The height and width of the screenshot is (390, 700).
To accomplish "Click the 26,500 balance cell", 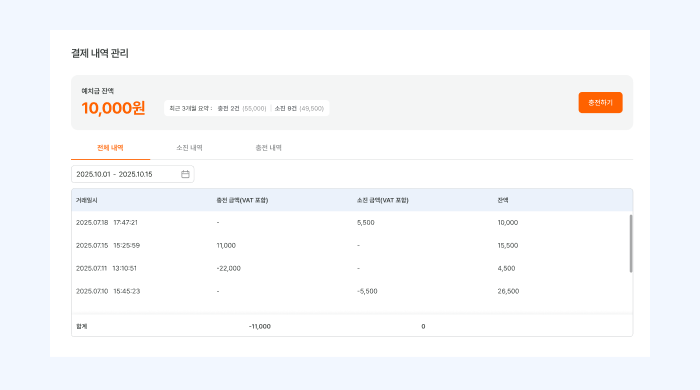I will click(x=508, y=291).
